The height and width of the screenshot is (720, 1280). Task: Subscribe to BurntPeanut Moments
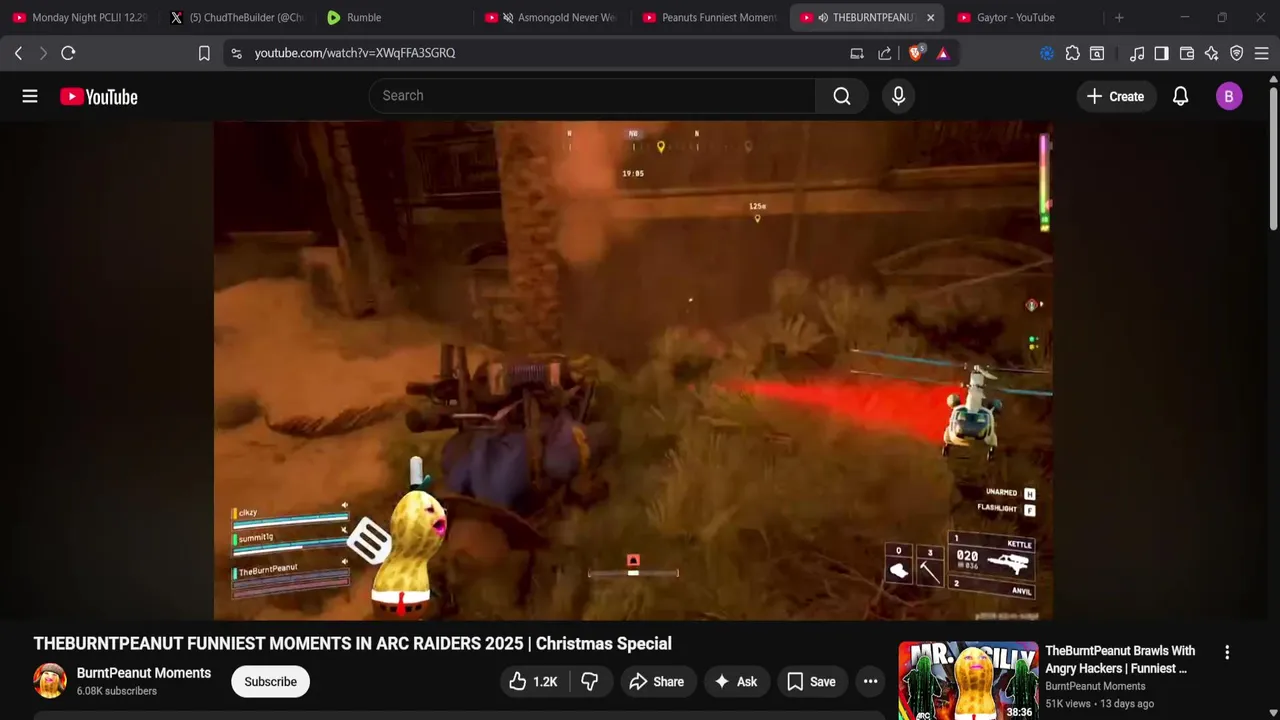pyautogui.click(x=270, y=681)
